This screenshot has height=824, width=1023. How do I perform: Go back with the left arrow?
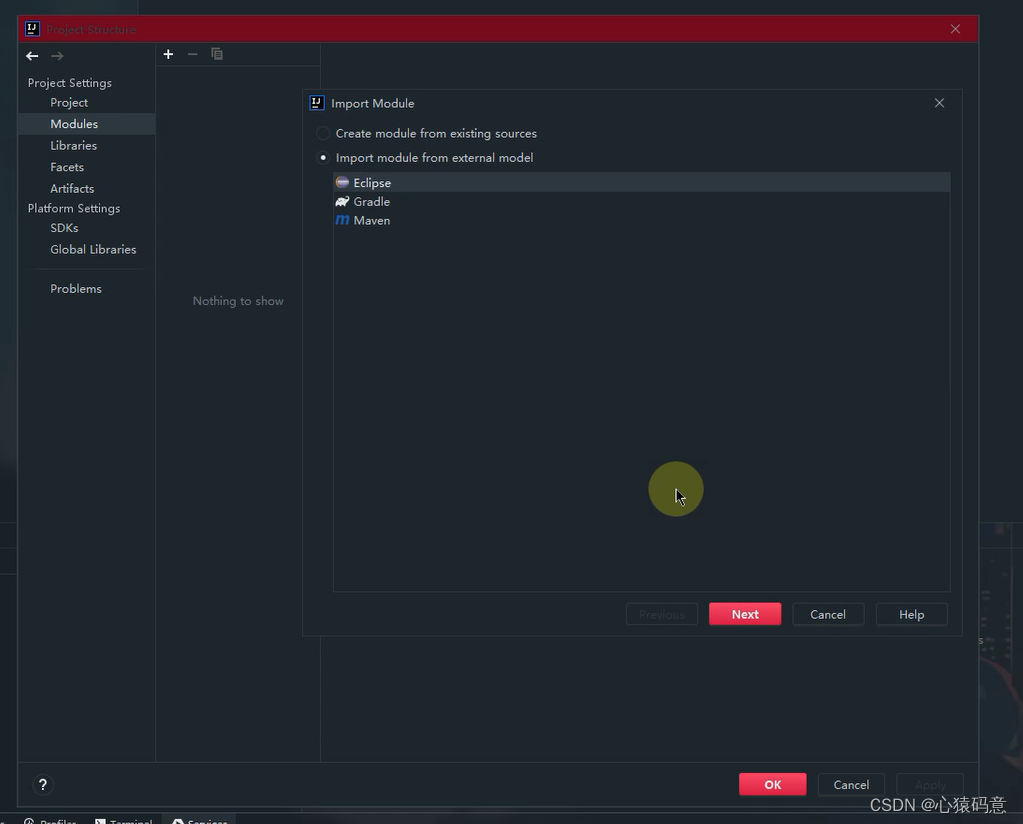(x=32, y=56)
